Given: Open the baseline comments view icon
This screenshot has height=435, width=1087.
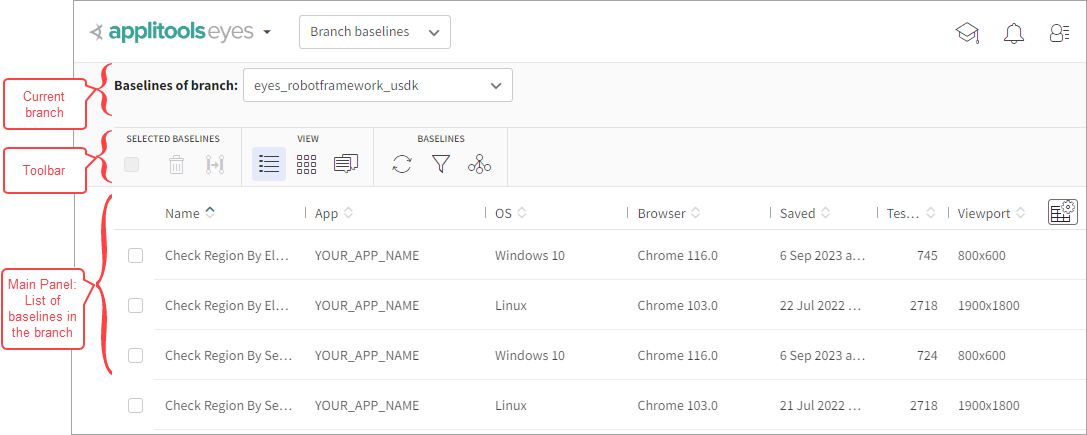Looking at the screenshot, I should (346, 165).
